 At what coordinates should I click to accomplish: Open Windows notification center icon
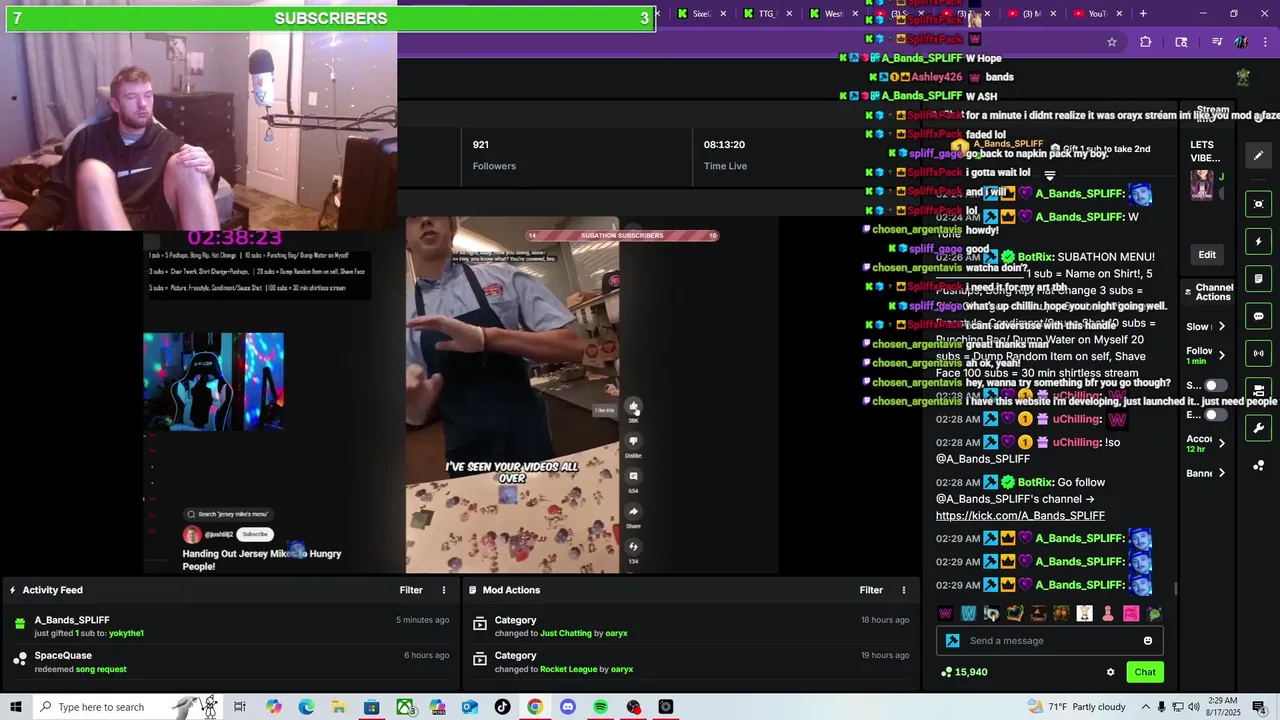[1259, 707]
